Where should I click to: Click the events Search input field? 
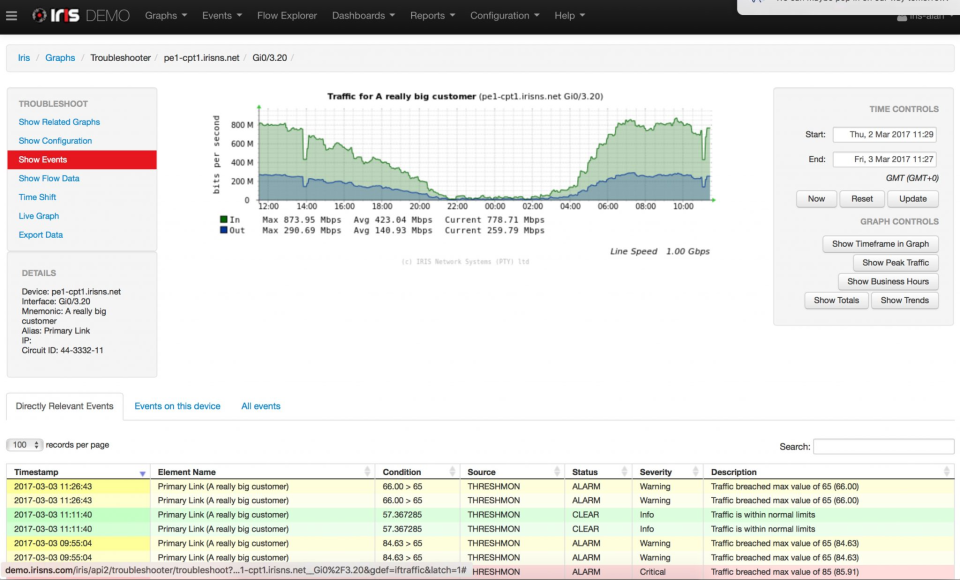882,447
